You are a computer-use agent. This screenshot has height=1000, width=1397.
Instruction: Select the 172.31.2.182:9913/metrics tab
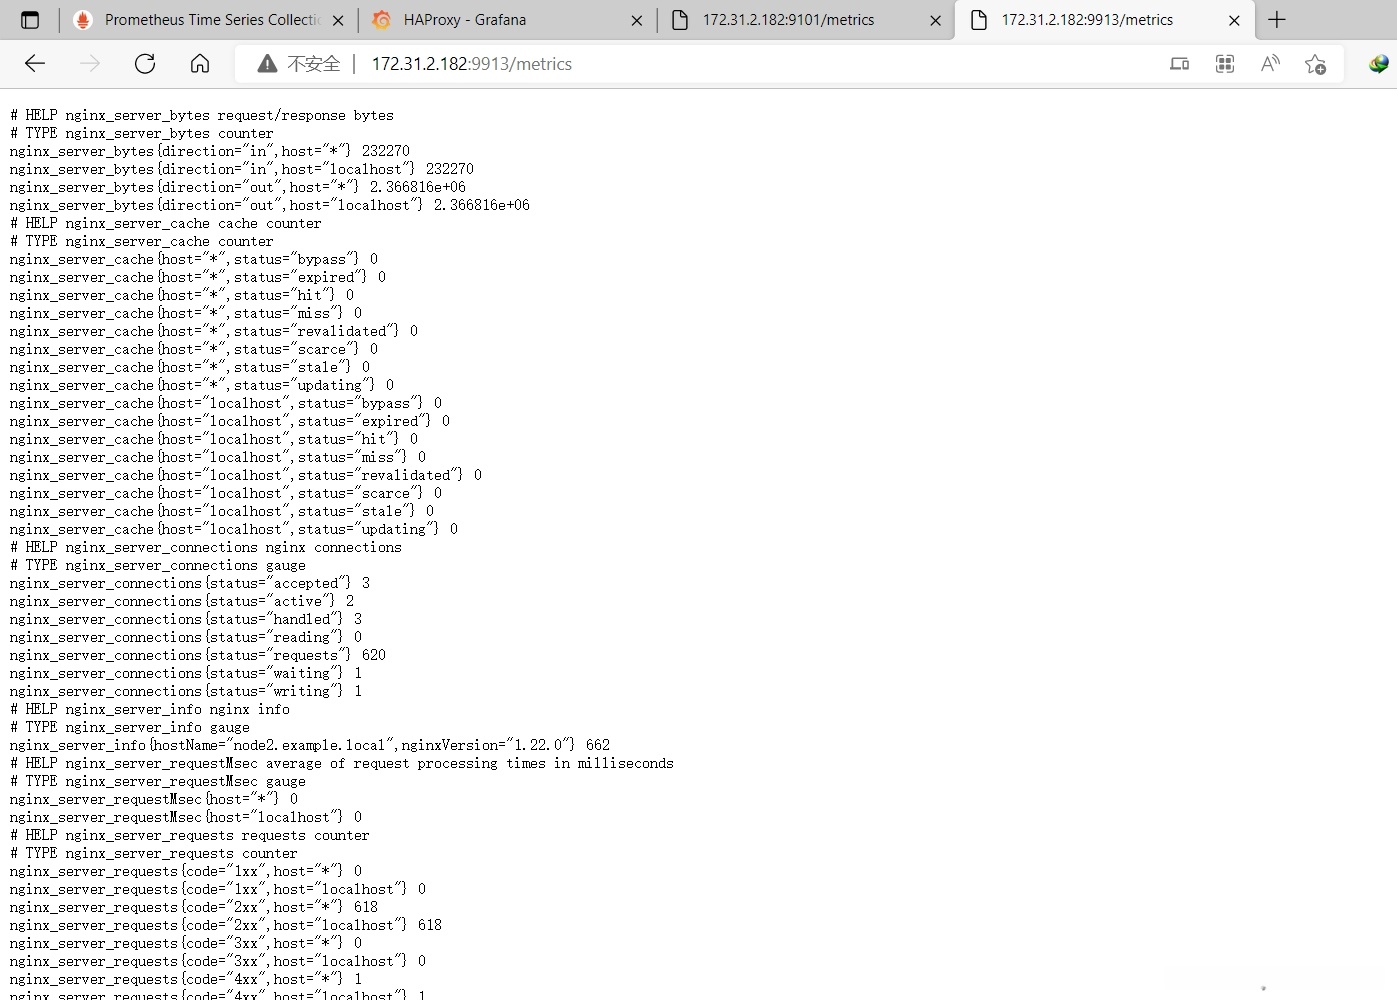1105,20
